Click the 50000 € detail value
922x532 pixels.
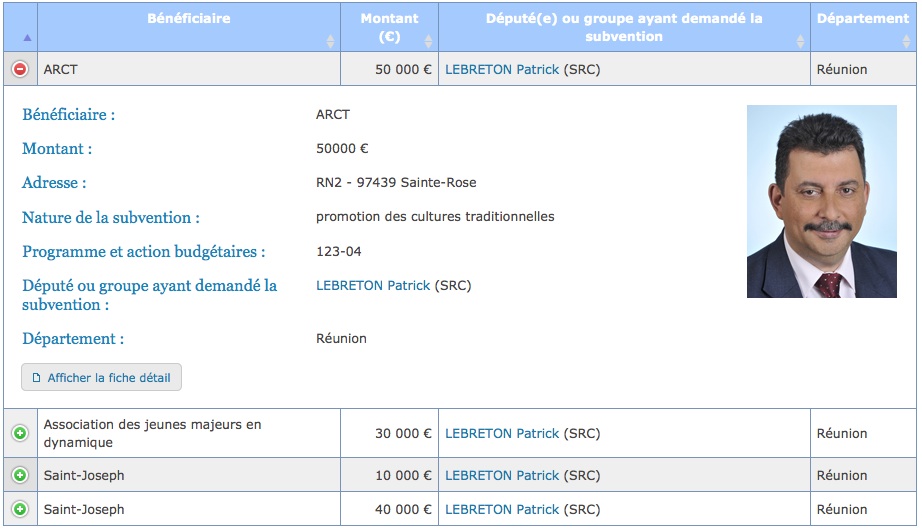click(x=342, y=149)
